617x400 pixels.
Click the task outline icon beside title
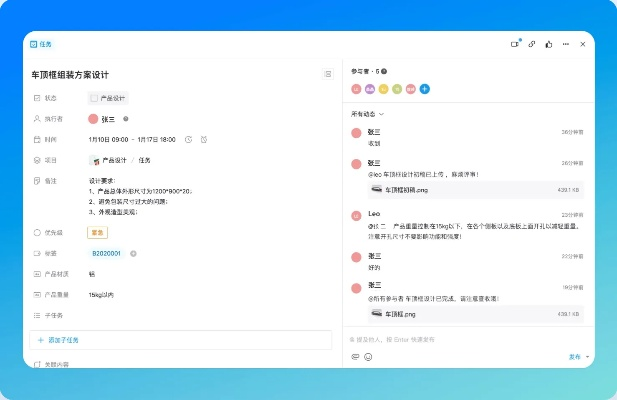tap(327, 74)
